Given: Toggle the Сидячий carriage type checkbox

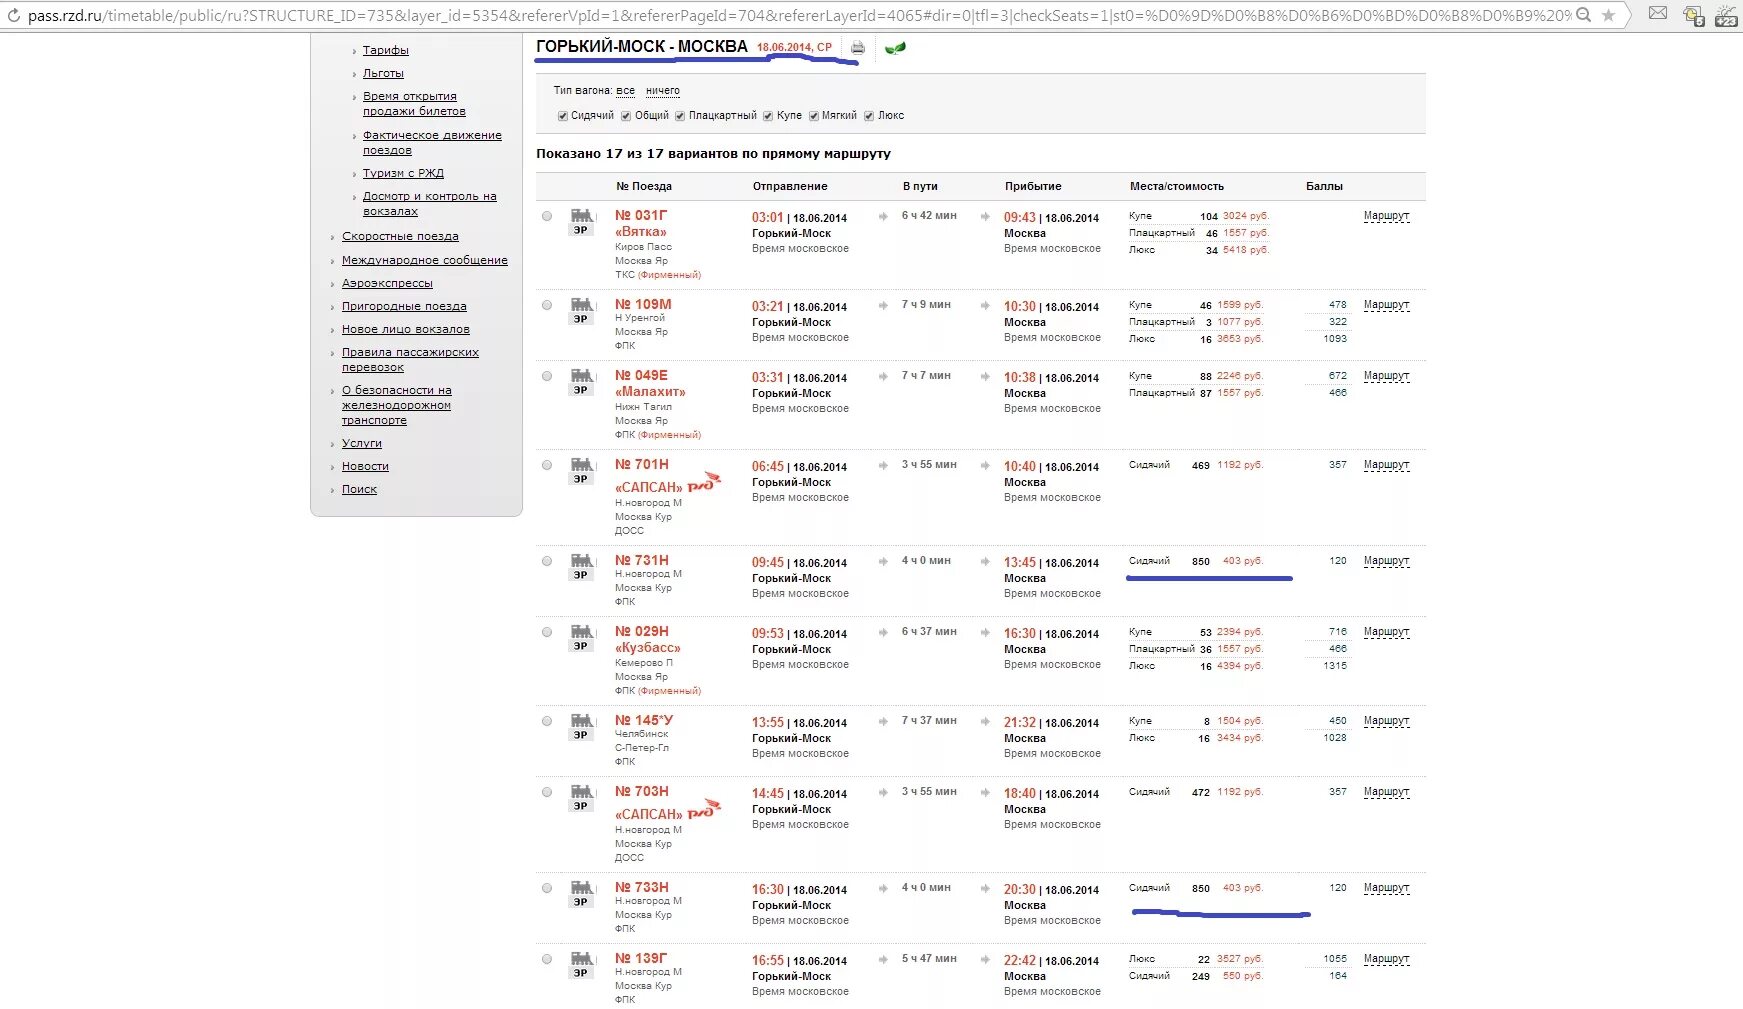Looking at the screenshot, I should [x=562, y=116].
